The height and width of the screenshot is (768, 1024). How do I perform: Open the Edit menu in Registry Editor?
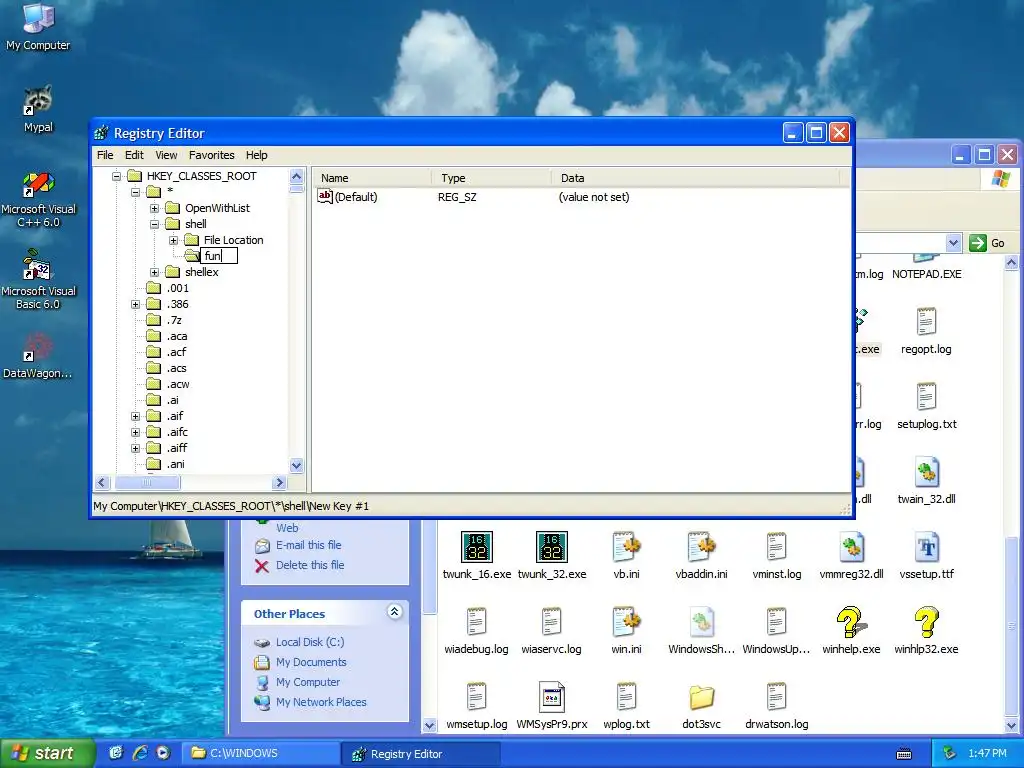pyautogui.click(x=134, y=155)
